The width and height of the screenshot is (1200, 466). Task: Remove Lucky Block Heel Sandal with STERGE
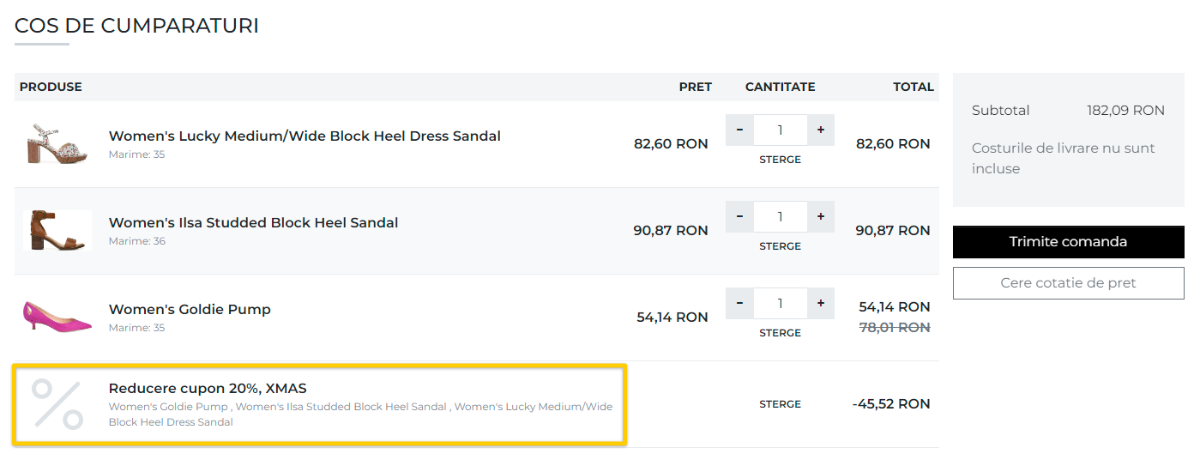(780, 159)
